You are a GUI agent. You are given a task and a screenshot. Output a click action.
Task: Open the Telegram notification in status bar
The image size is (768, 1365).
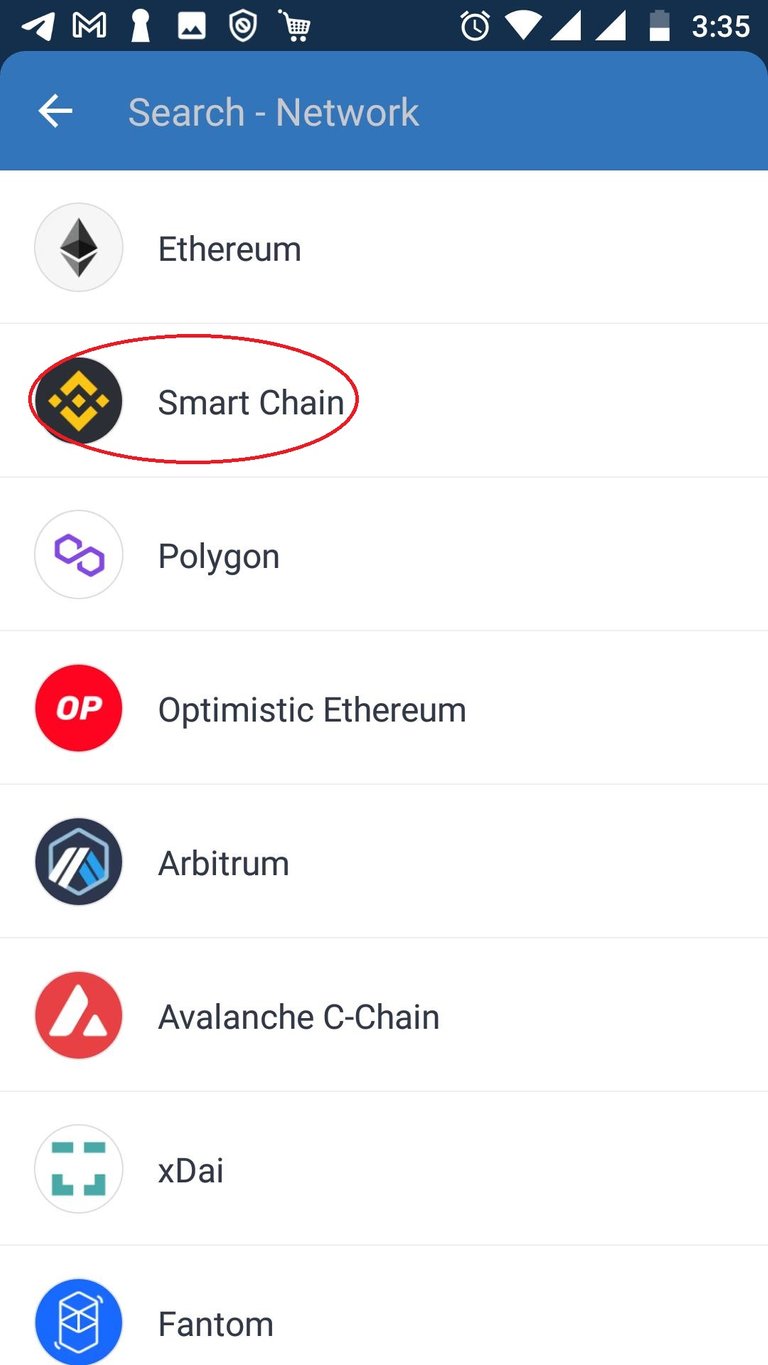[x=38, y=27]
